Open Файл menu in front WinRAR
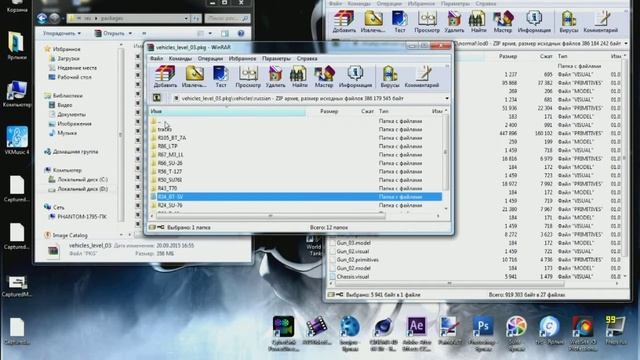The width and height of the screenshot is (640, 360). [x=156, y=58]
